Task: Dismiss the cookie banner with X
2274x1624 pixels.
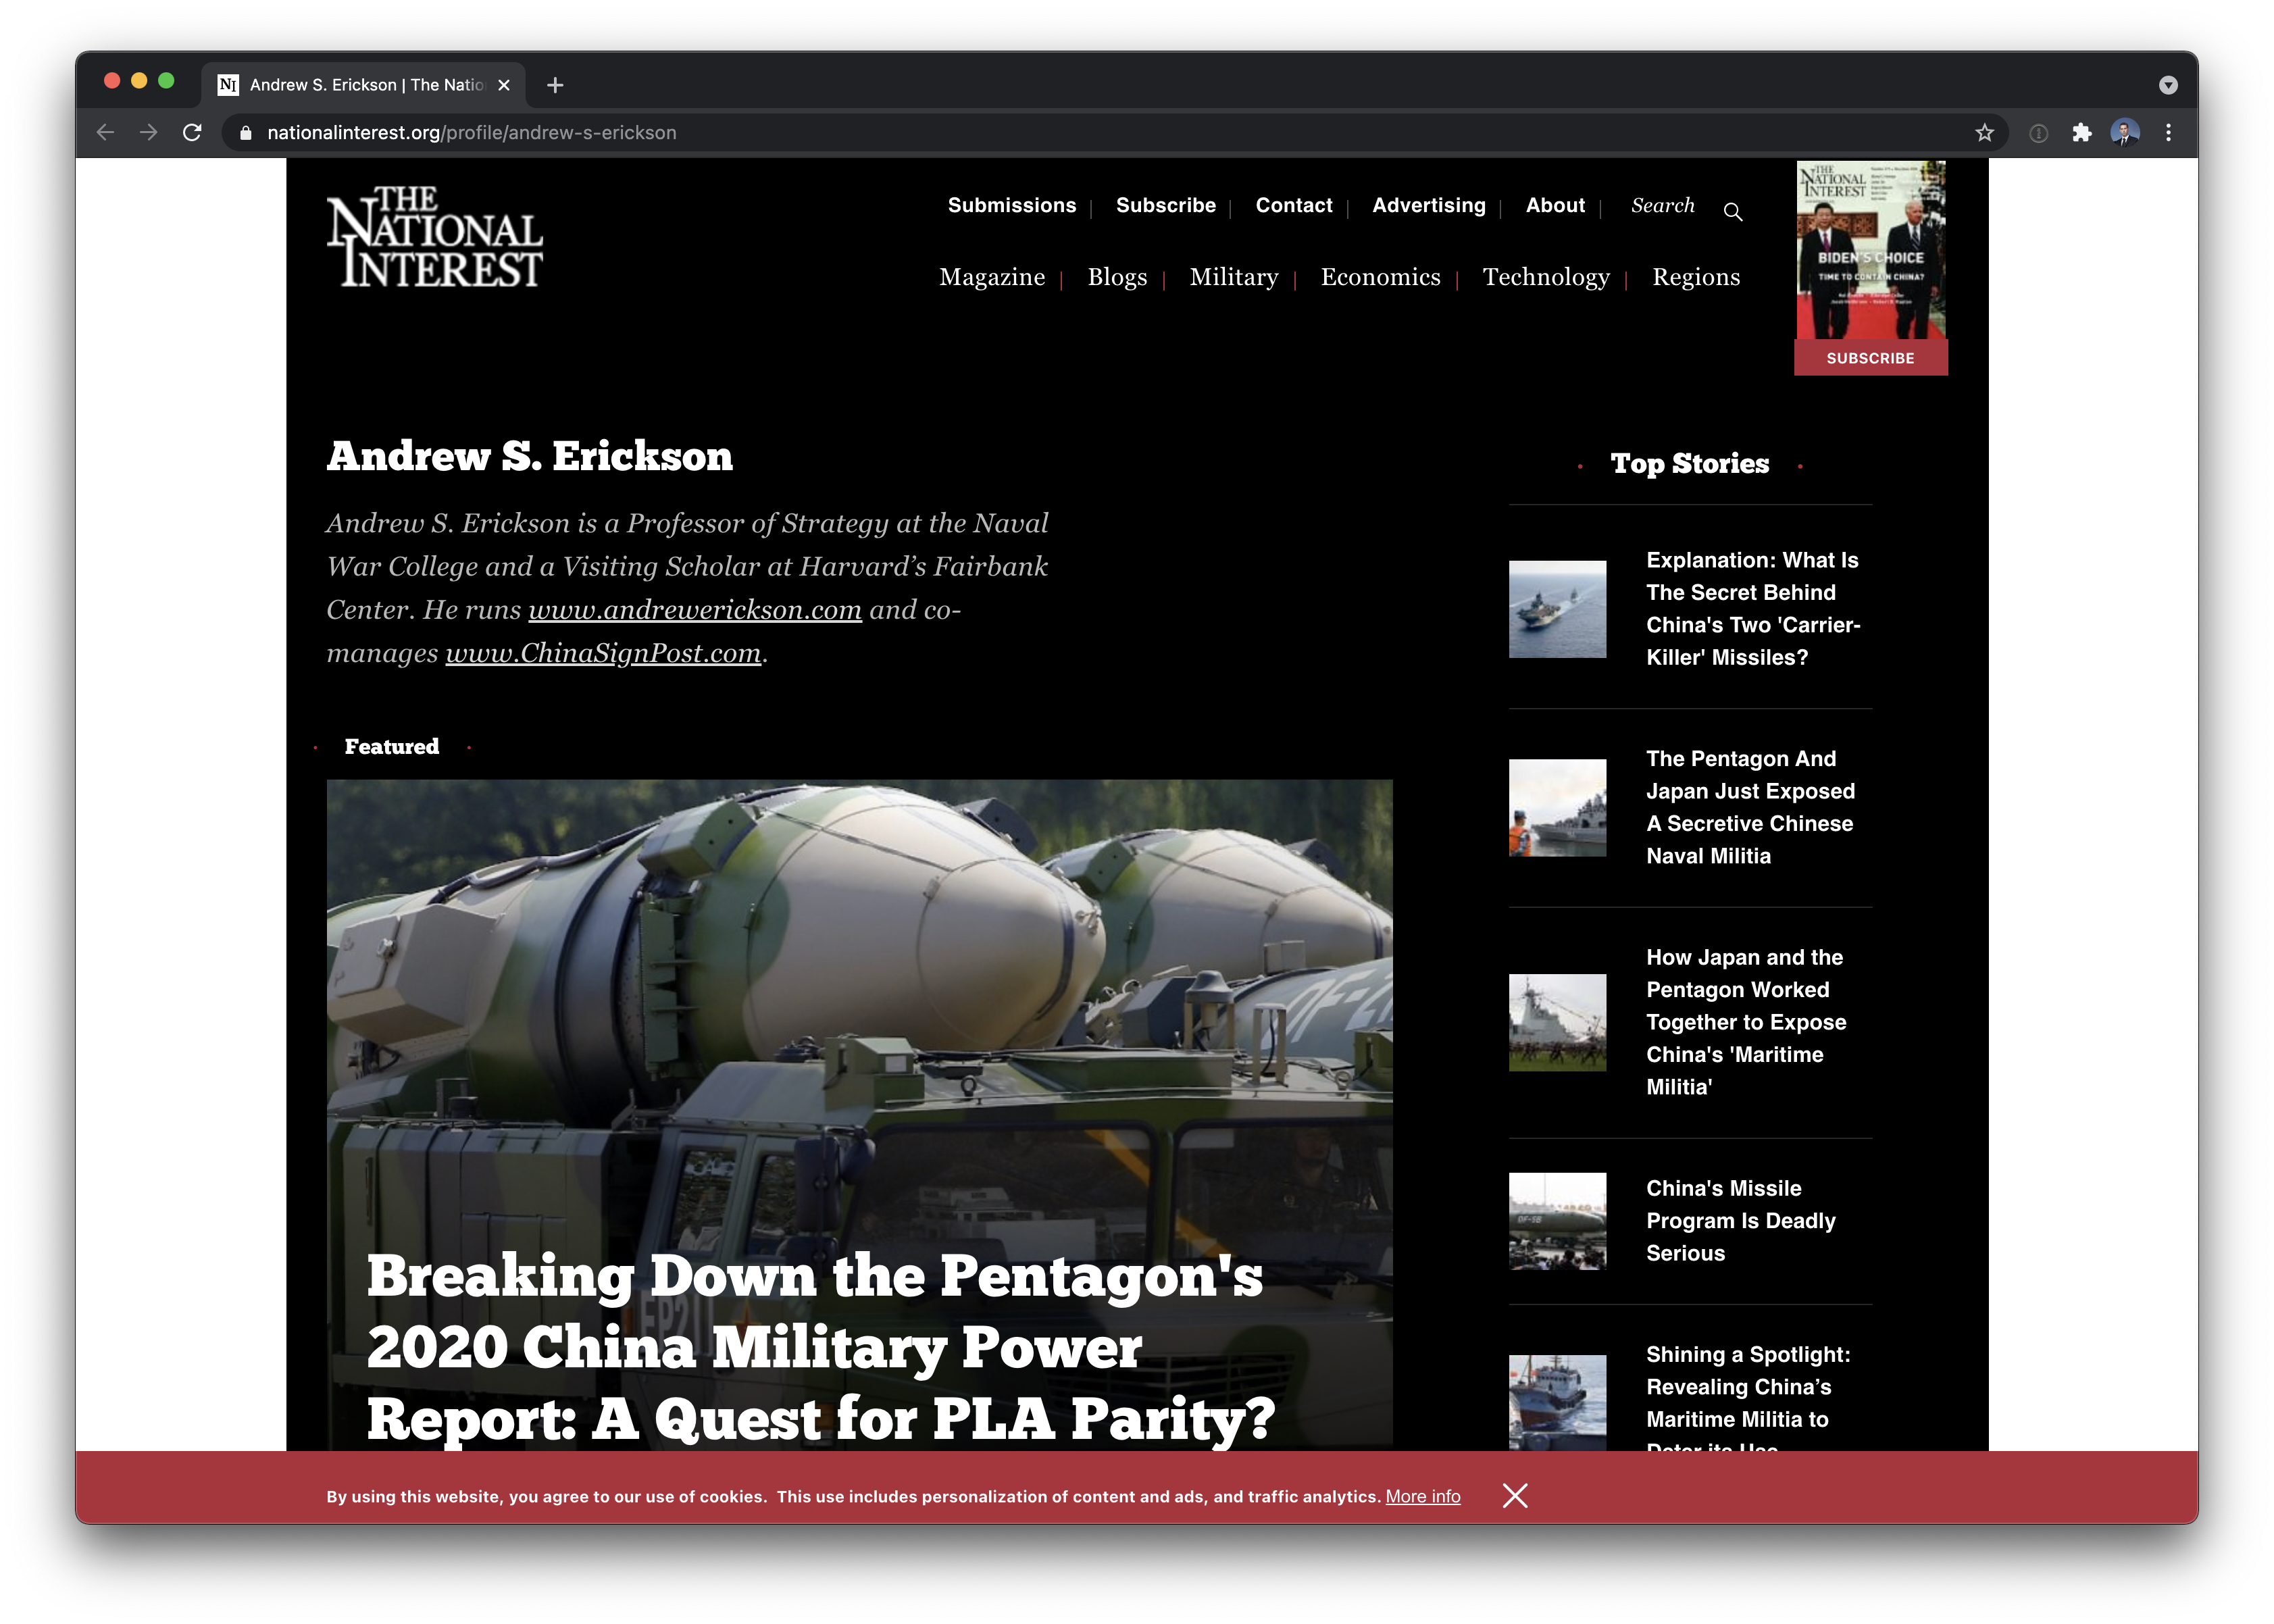Action: [x=1515, y=1495]
